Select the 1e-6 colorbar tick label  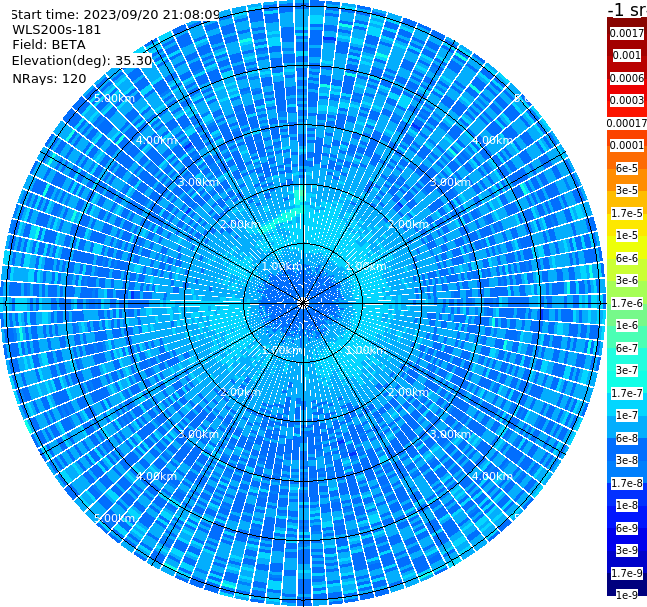click(x=627, y=326)
